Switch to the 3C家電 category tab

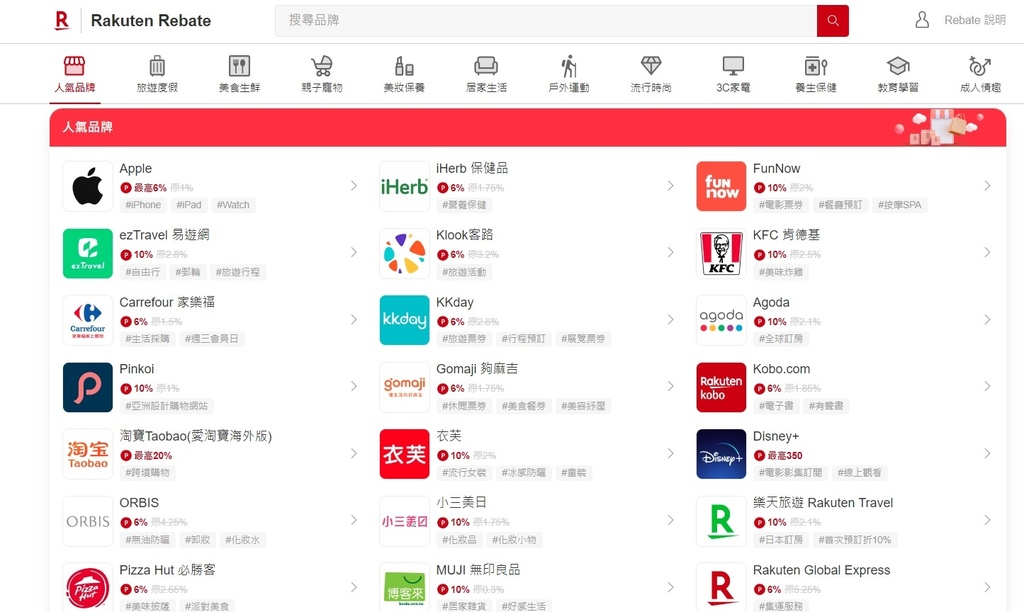[x=733, y=74]
